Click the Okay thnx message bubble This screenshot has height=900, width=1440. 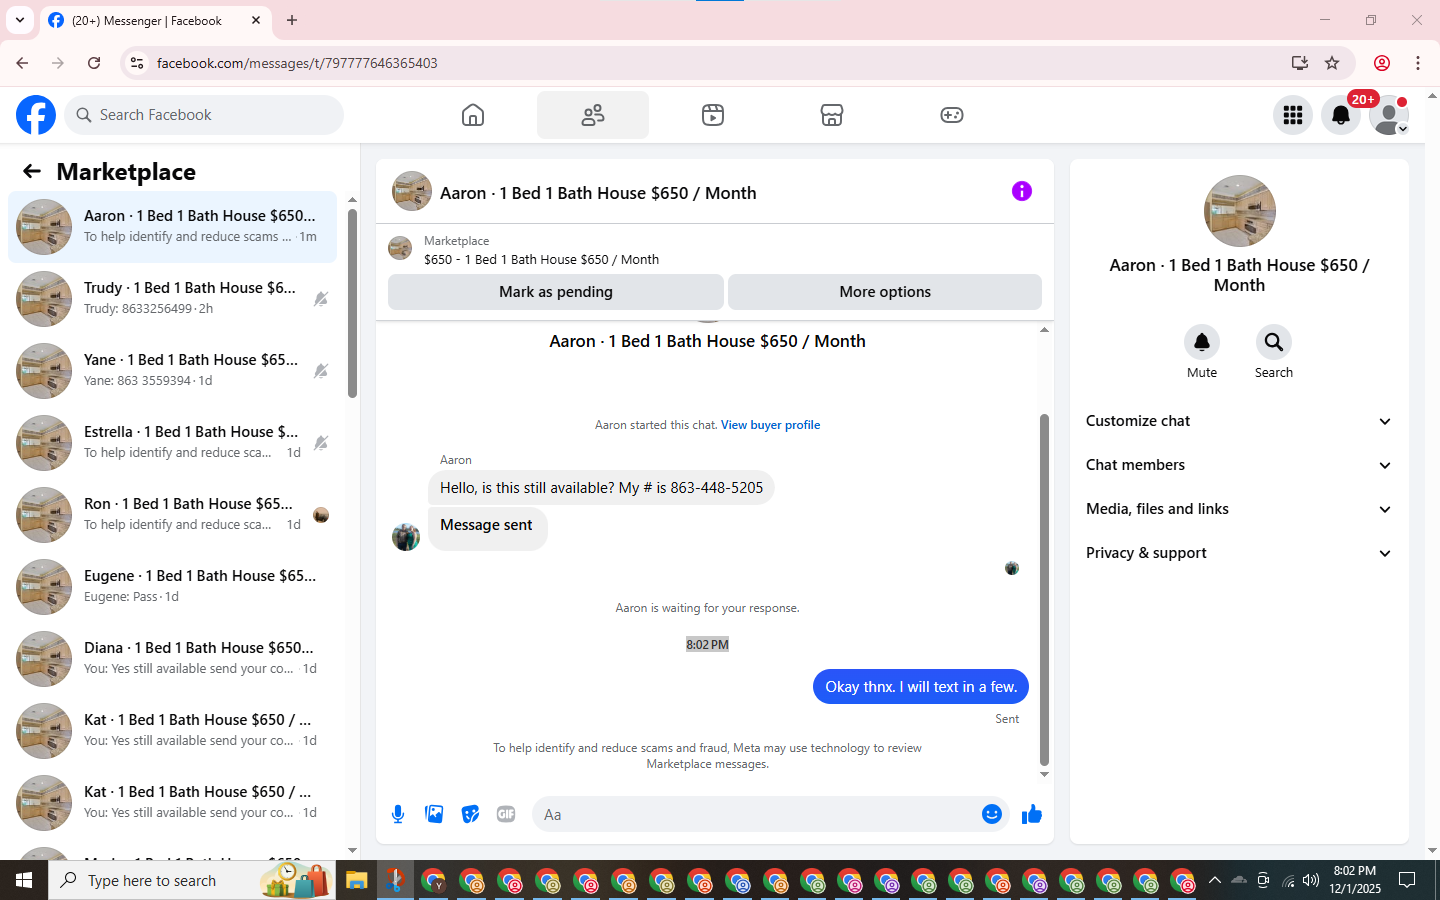pos(921,687)
